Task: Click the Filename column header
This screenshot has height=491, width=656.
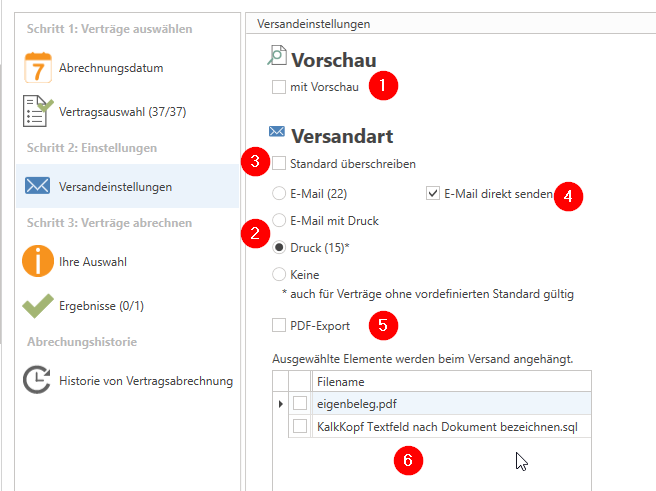Action: coord(450,381)
